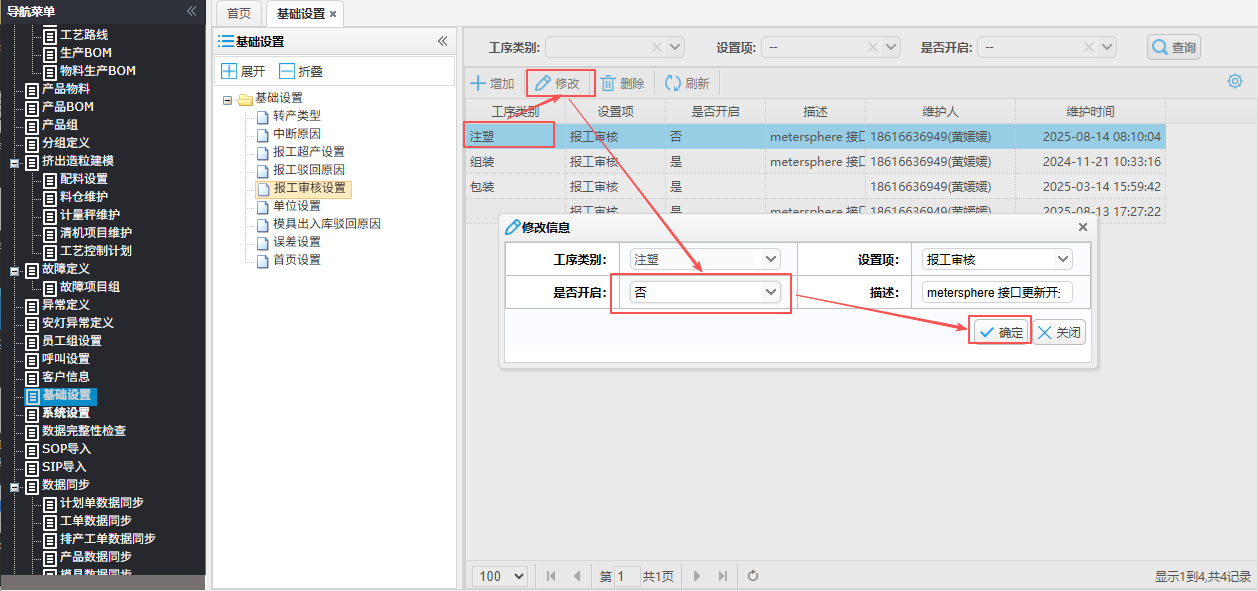Switch to the 首页 tab

tap(239, 14)
